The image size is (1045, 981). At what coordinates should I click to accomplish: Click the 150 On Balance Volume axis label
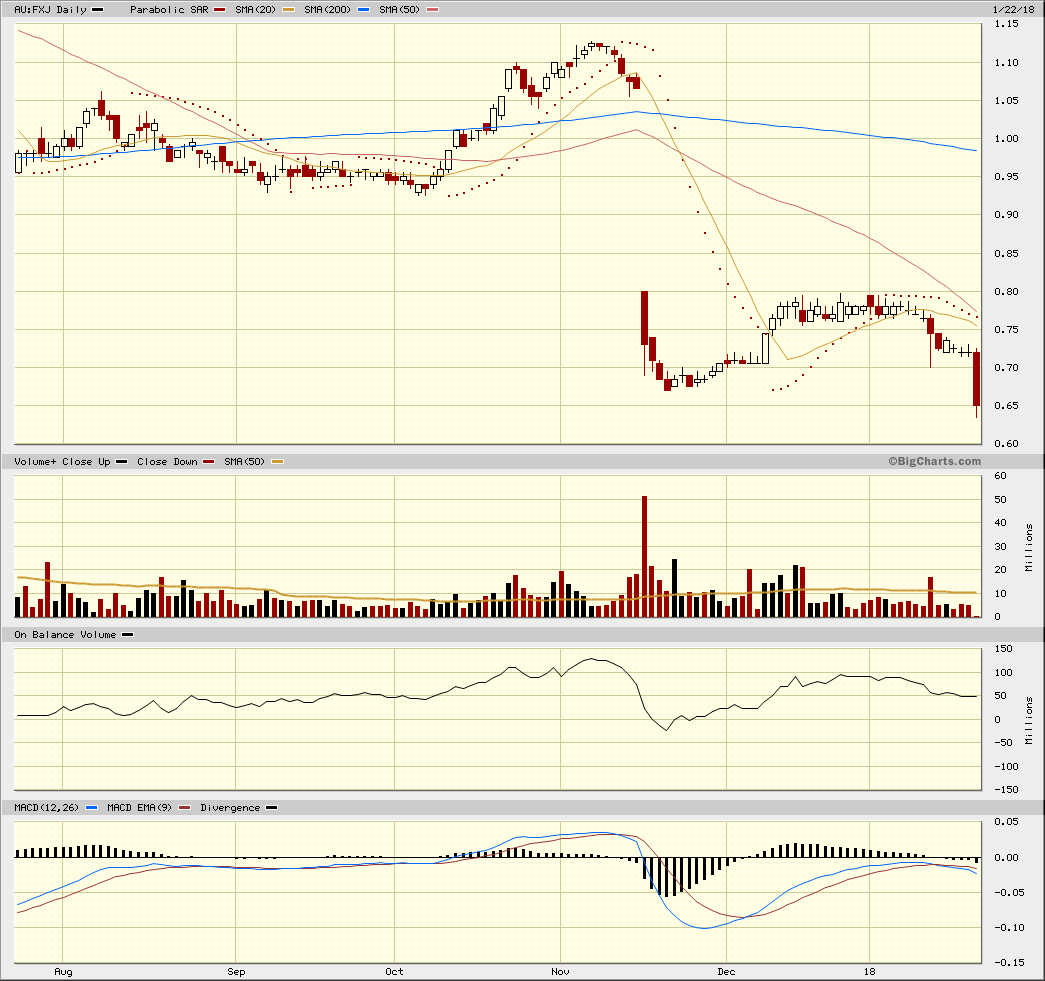coord(1003,648)
